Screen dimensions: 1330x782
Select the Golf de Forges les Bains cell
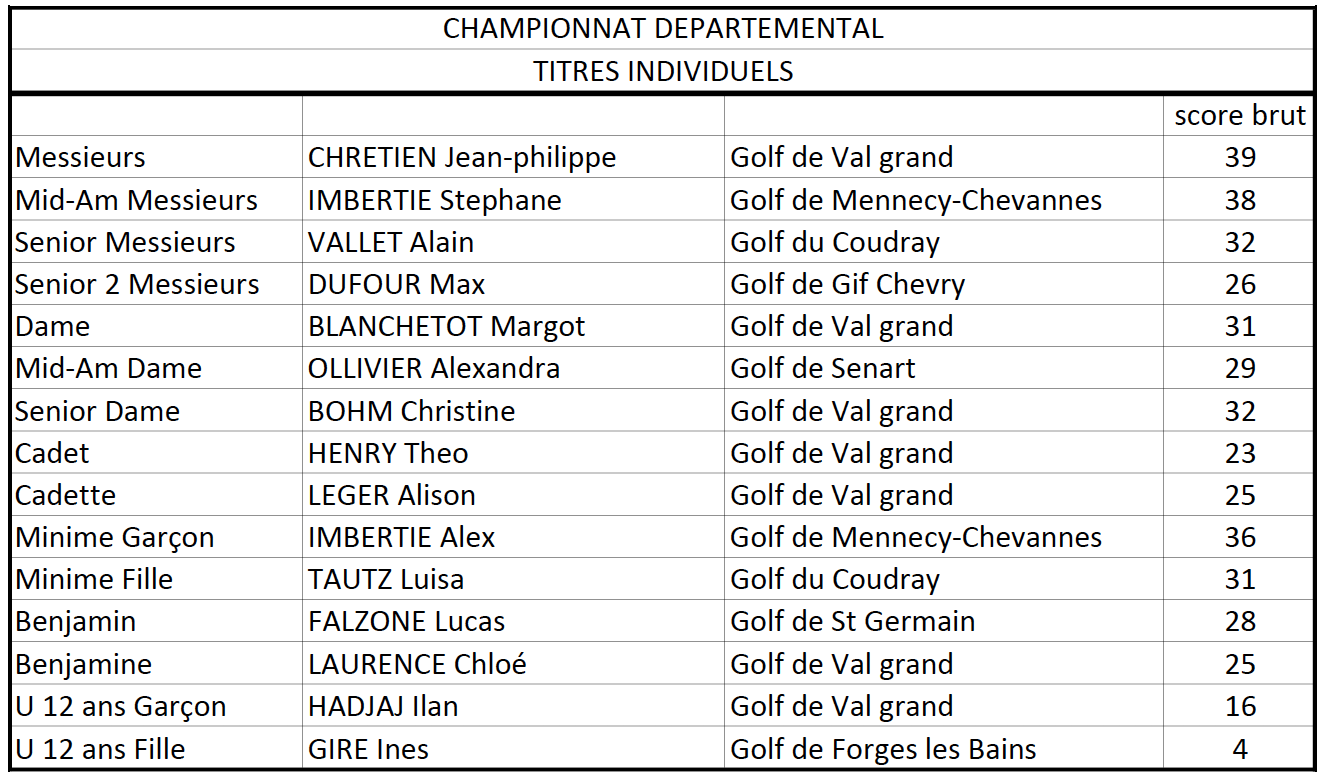point(883,749)
